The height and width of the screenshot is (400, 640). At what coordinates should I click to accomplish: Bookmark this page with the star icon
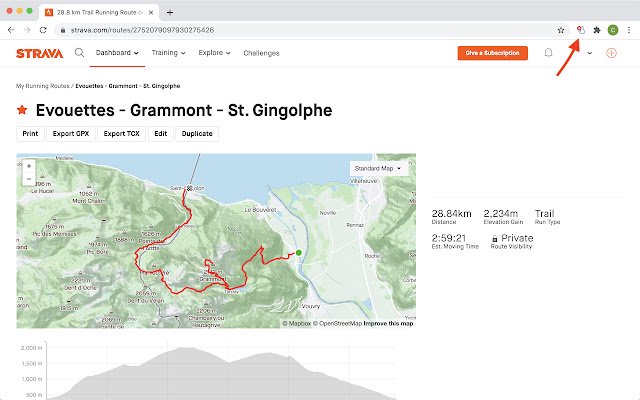(561, 31)
